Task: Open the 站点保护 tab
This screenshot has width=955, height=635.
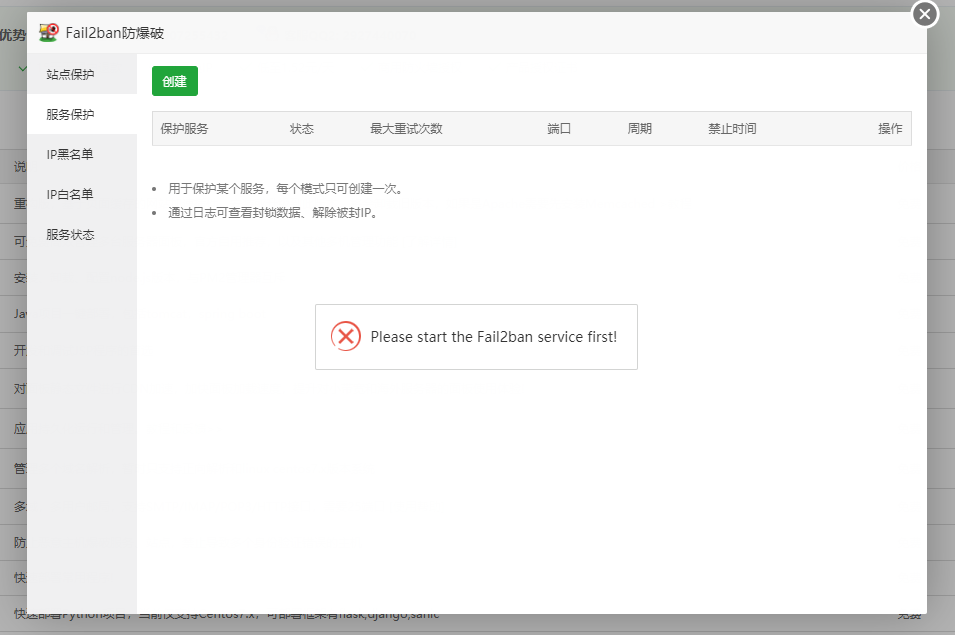Action: click(70, 75)
